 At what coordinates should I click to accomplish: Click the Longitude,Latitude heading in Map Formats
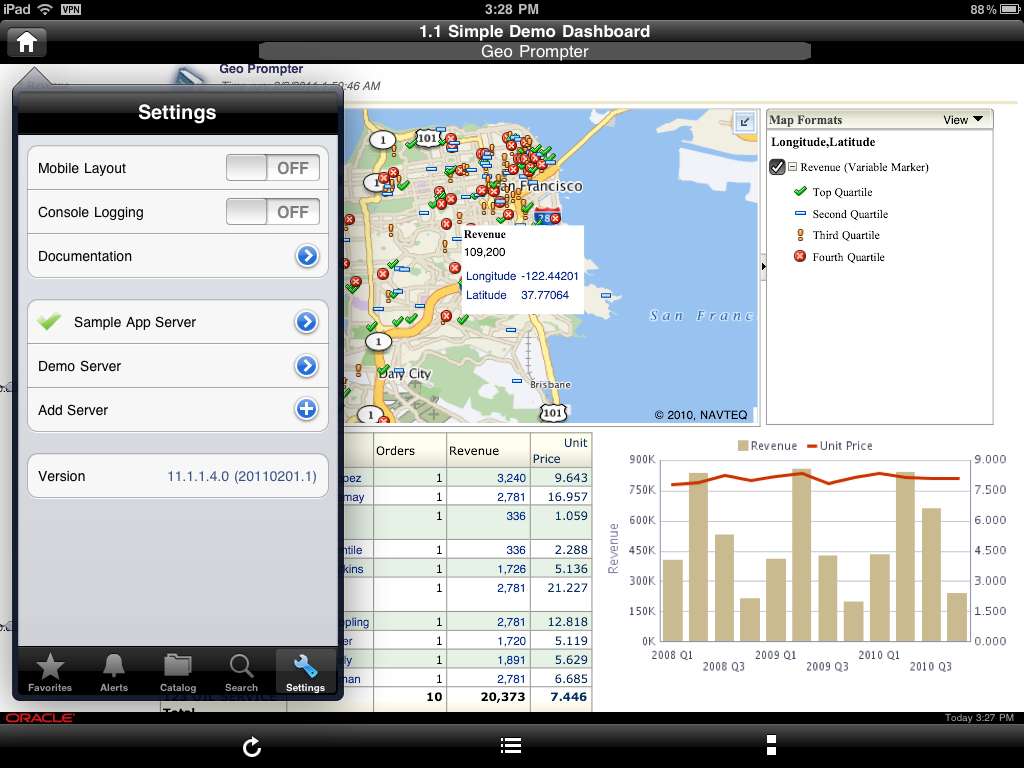click(x=823, y=142)
